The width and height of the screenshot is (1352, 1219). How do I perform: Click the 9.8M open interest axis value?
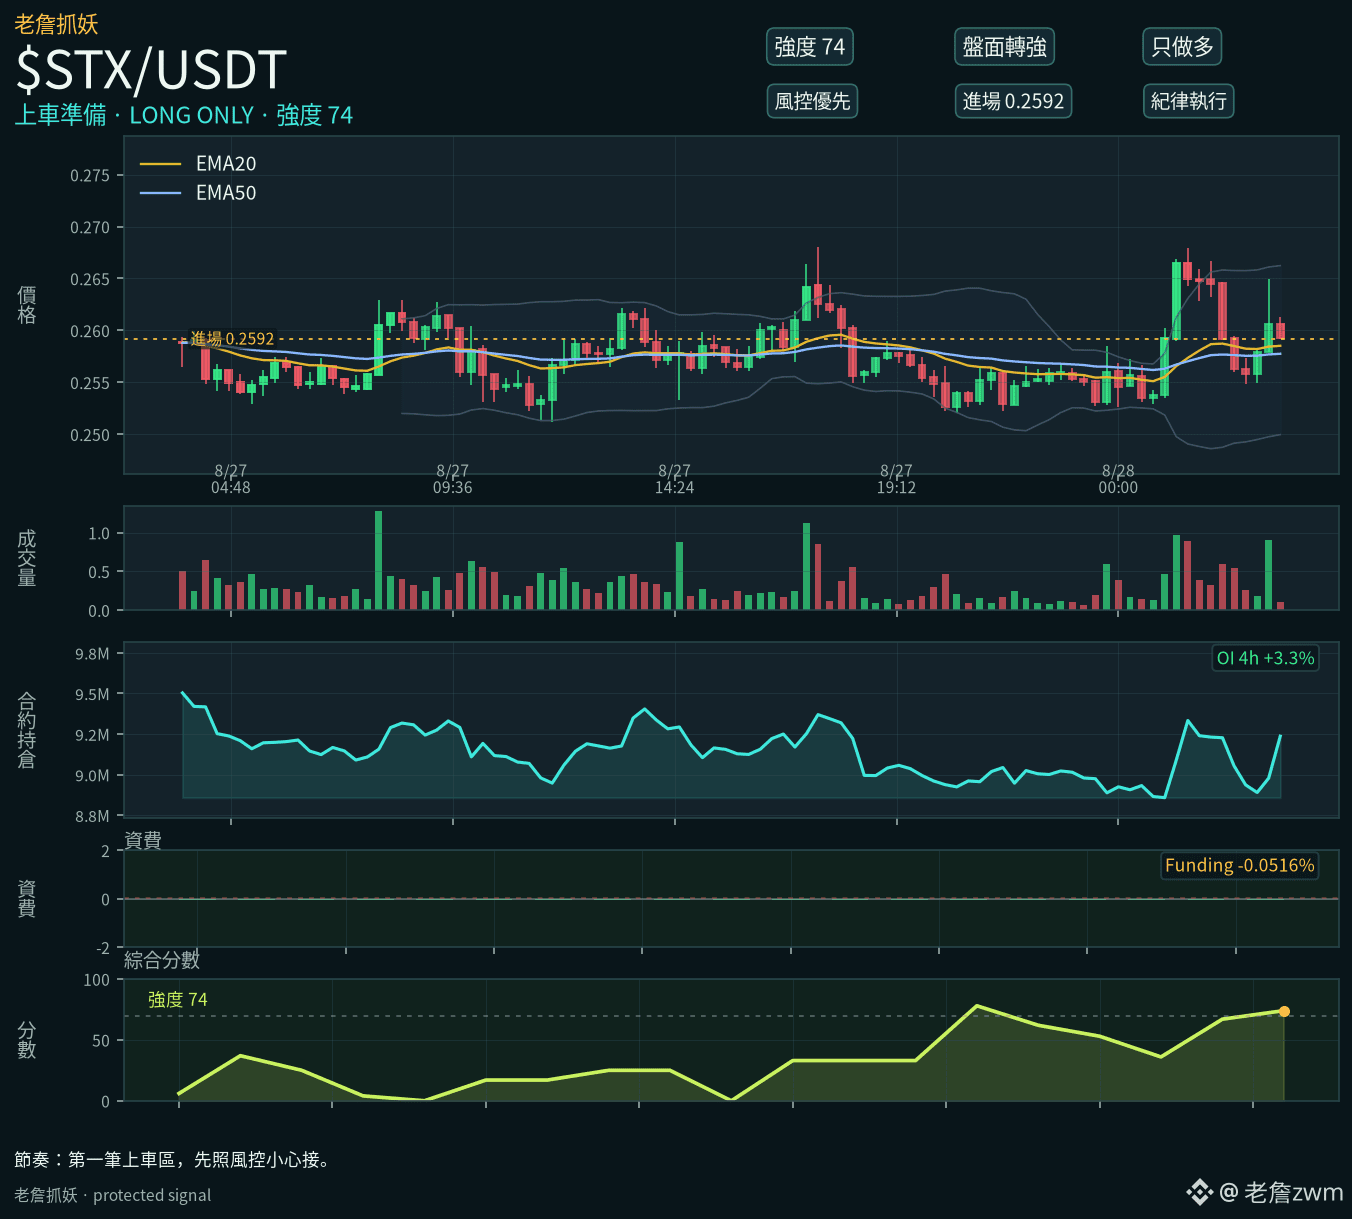tap(92, 654)
